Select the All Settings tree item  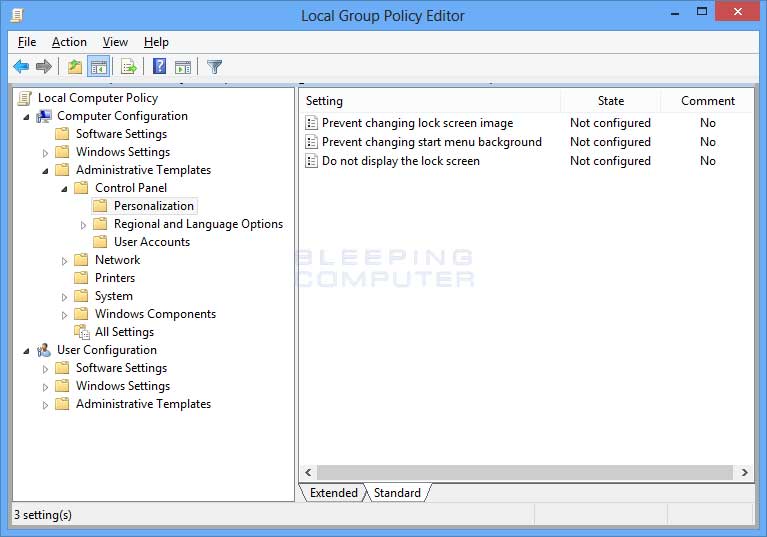click(124, 332)
